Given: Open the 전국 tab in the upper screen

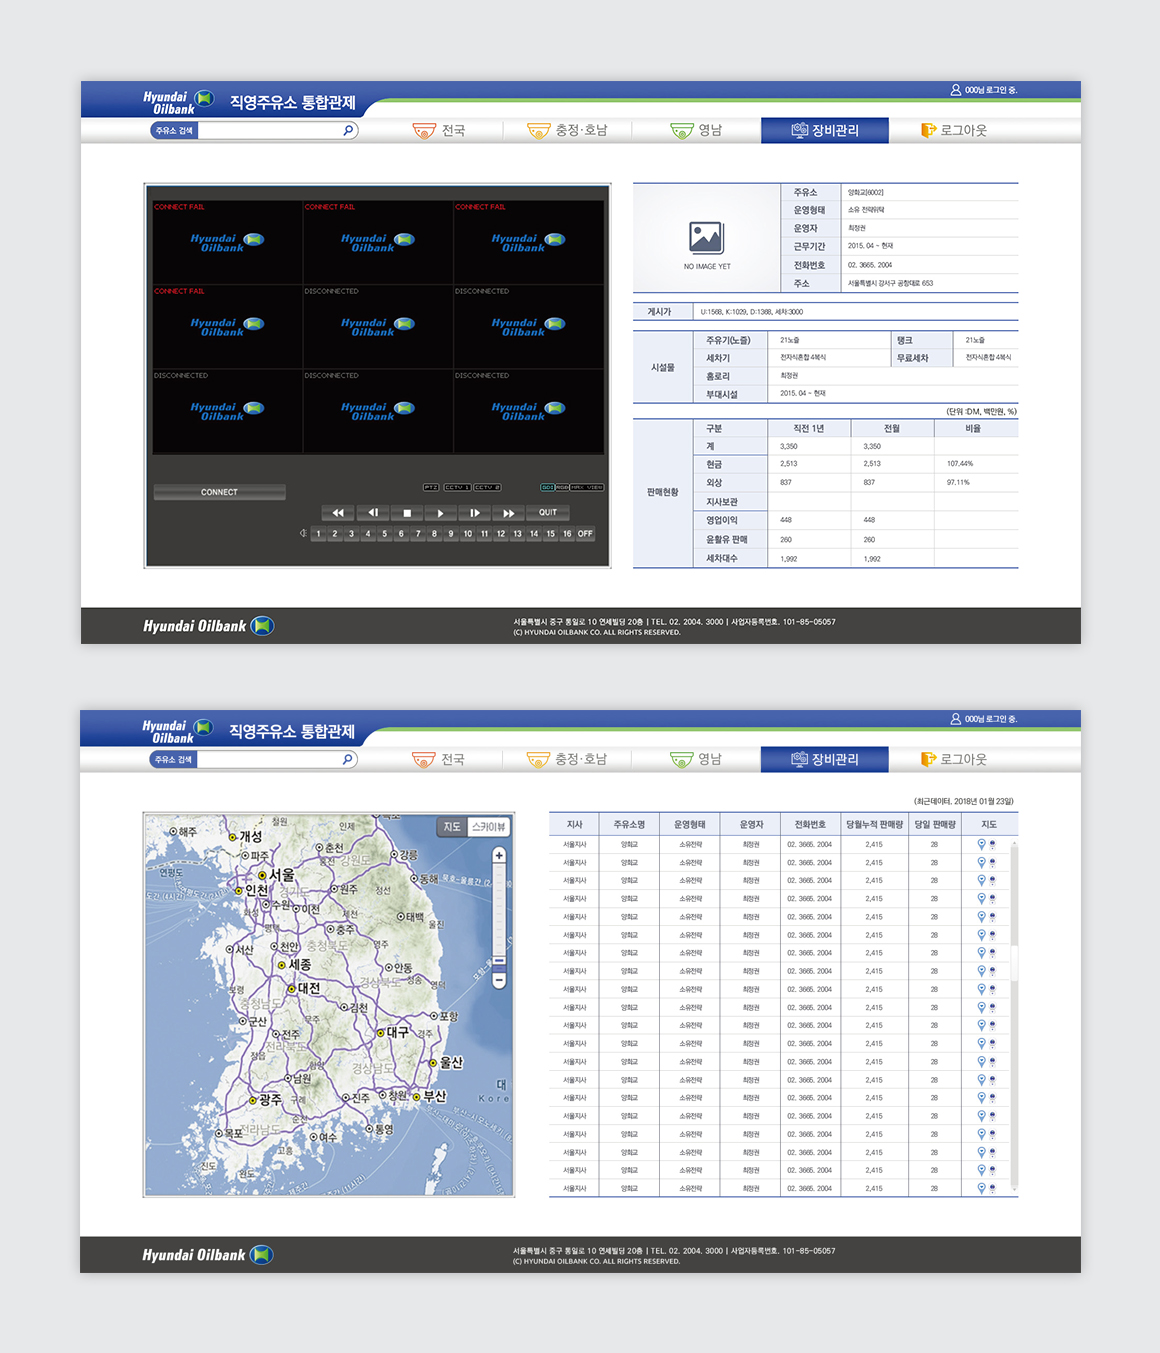Looking at the screenshot, I should (439, 130).
